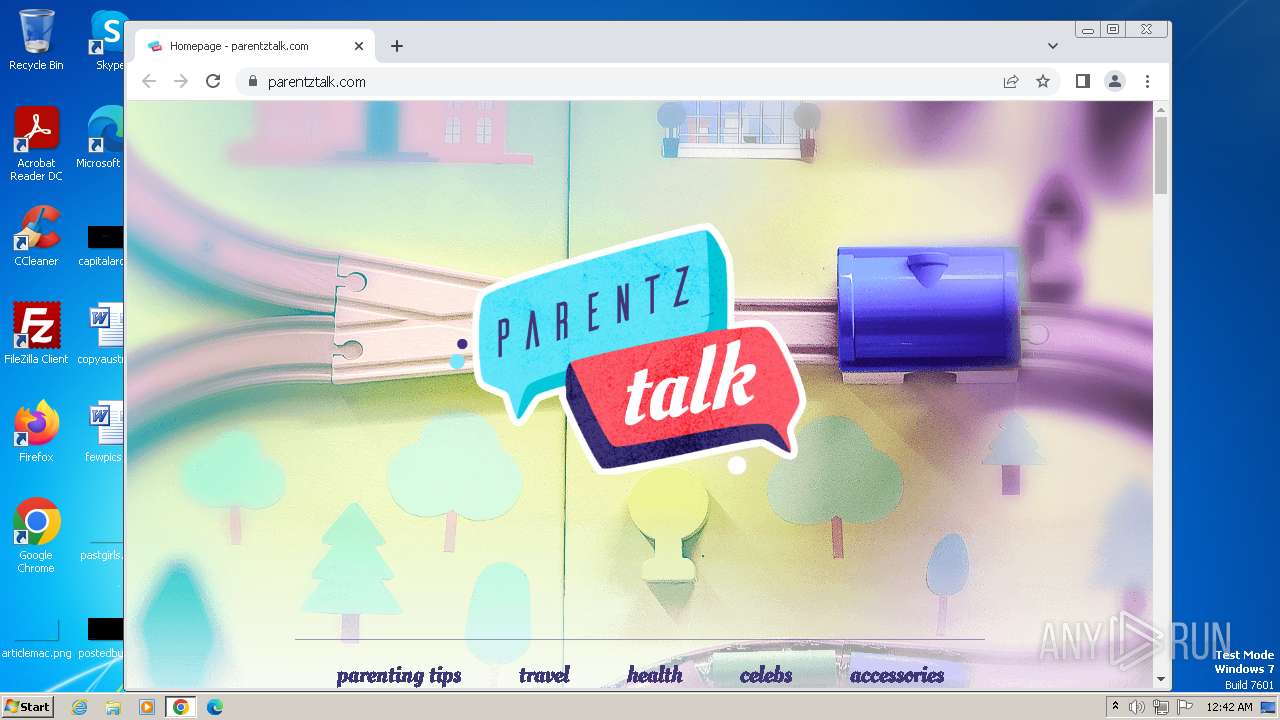Click the scrollbar down arrow
The image size is (1280, 720).
tap(1161, 680)
